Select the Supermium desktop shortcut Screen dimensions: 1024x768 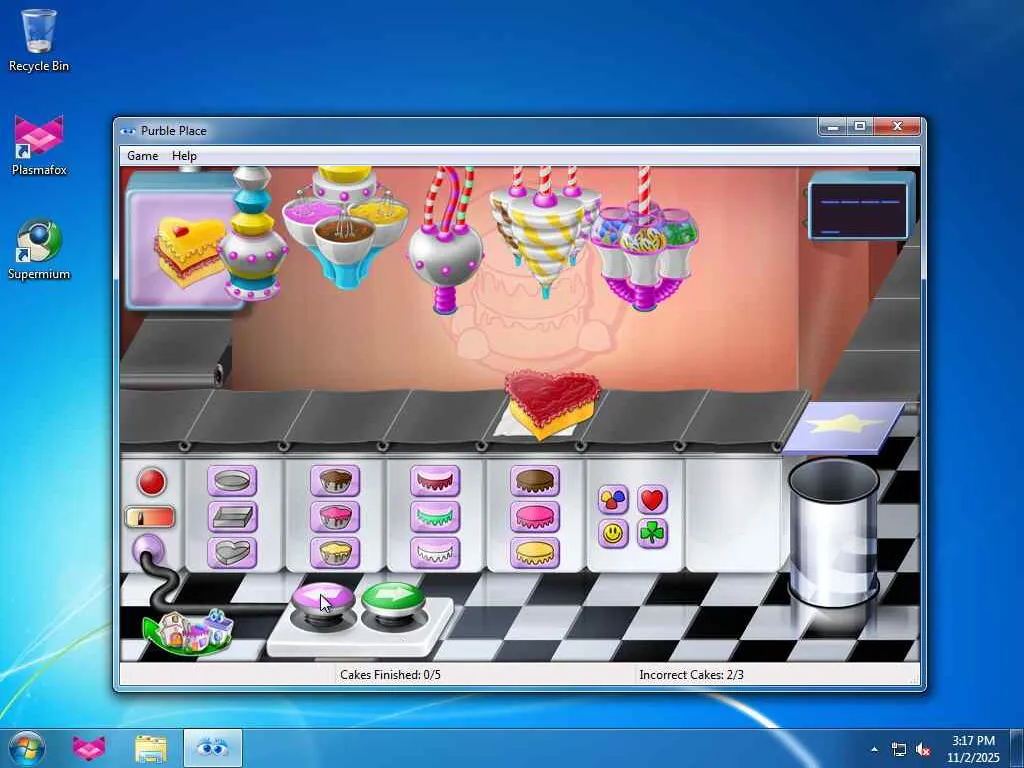click(x=39, y=250)
